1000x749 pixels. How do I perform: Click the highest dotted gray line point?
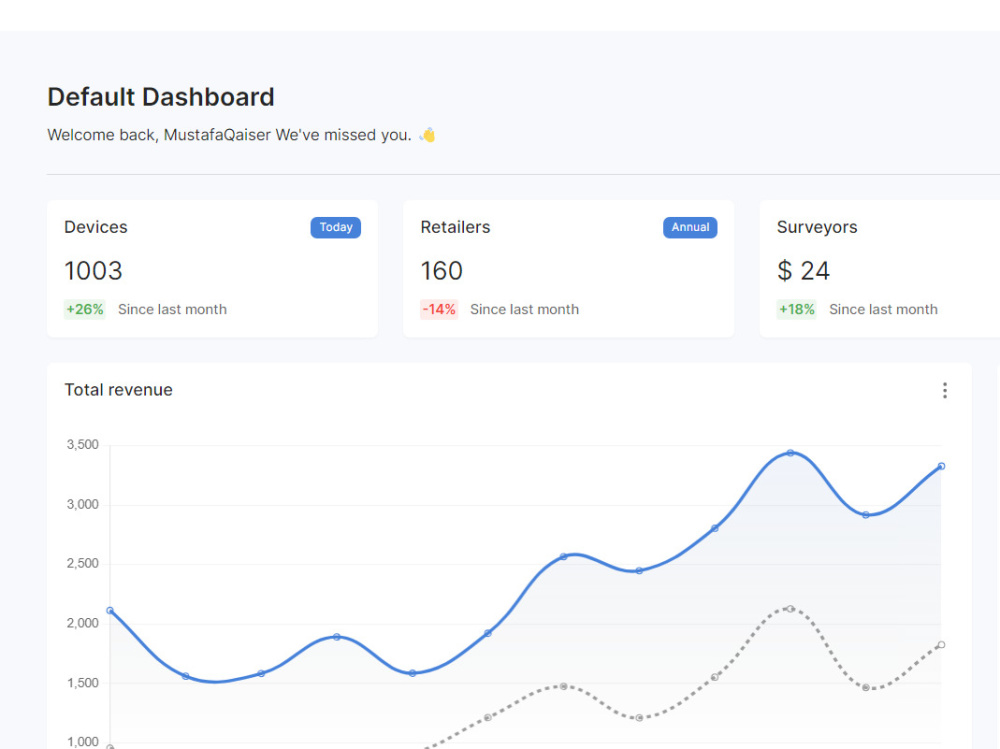pyautogui.click(x=790, y=609)
